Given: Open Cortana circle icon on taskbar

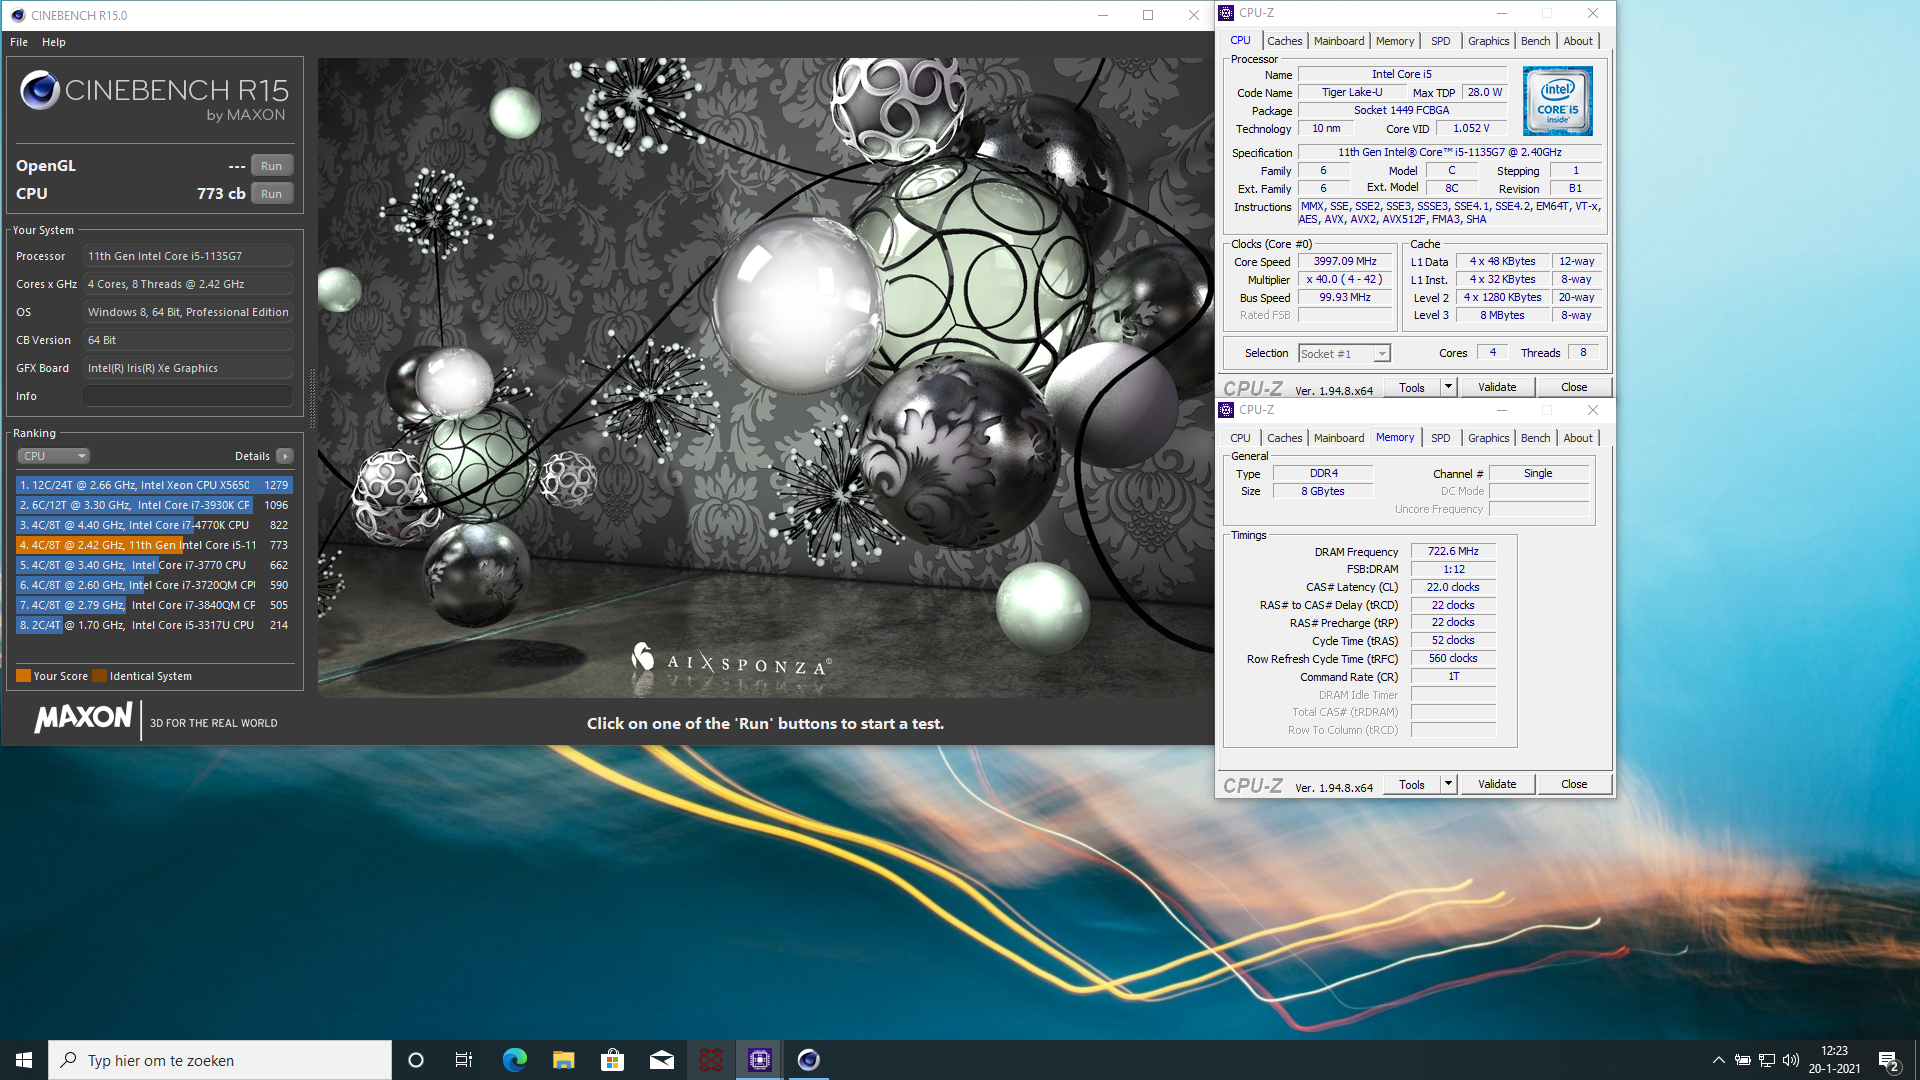Looking at the screenshot, I should [416, 1060].
